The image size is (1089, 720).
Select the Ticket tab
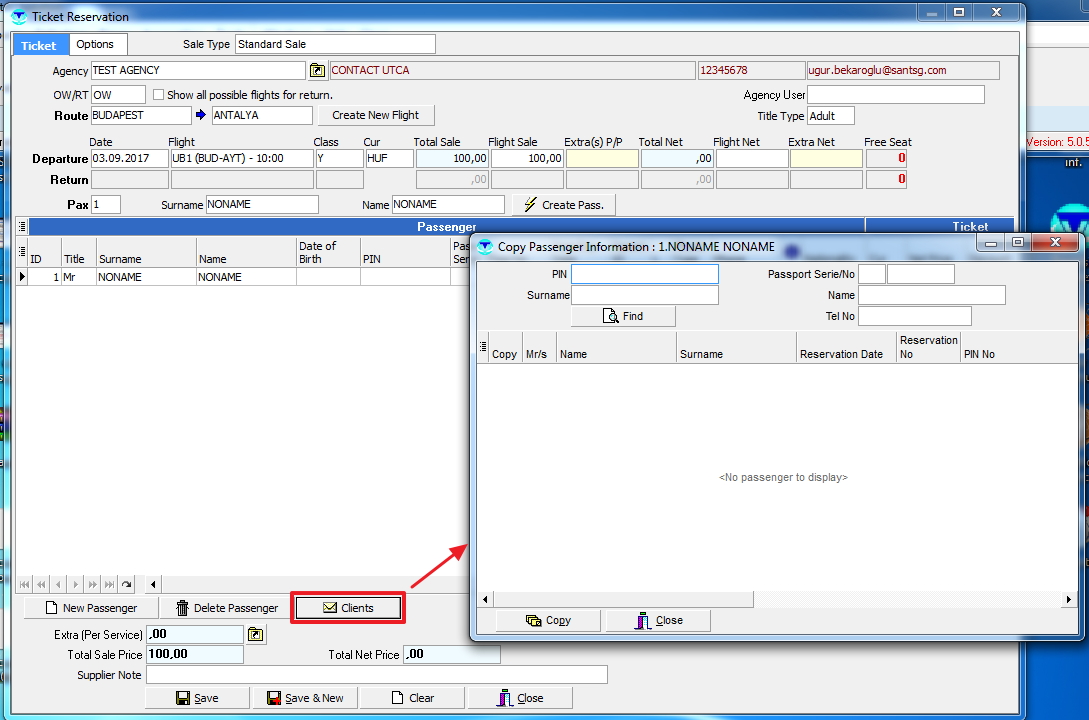point(39,45)
